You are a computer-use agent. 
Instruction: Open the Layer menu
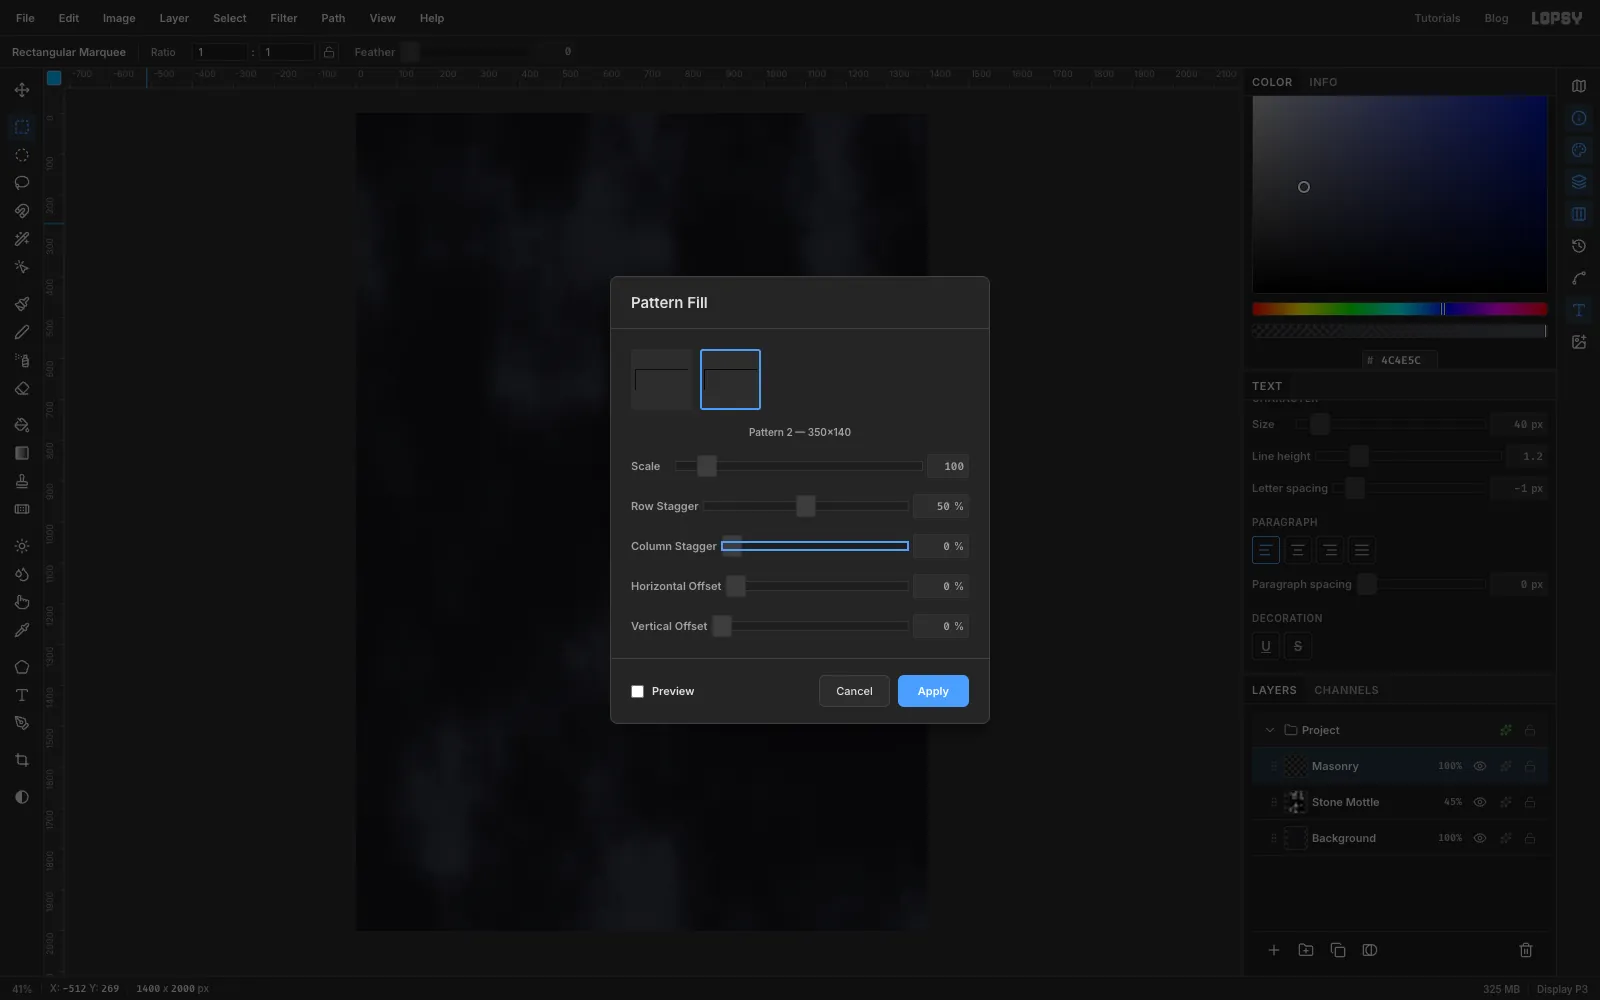174,18
